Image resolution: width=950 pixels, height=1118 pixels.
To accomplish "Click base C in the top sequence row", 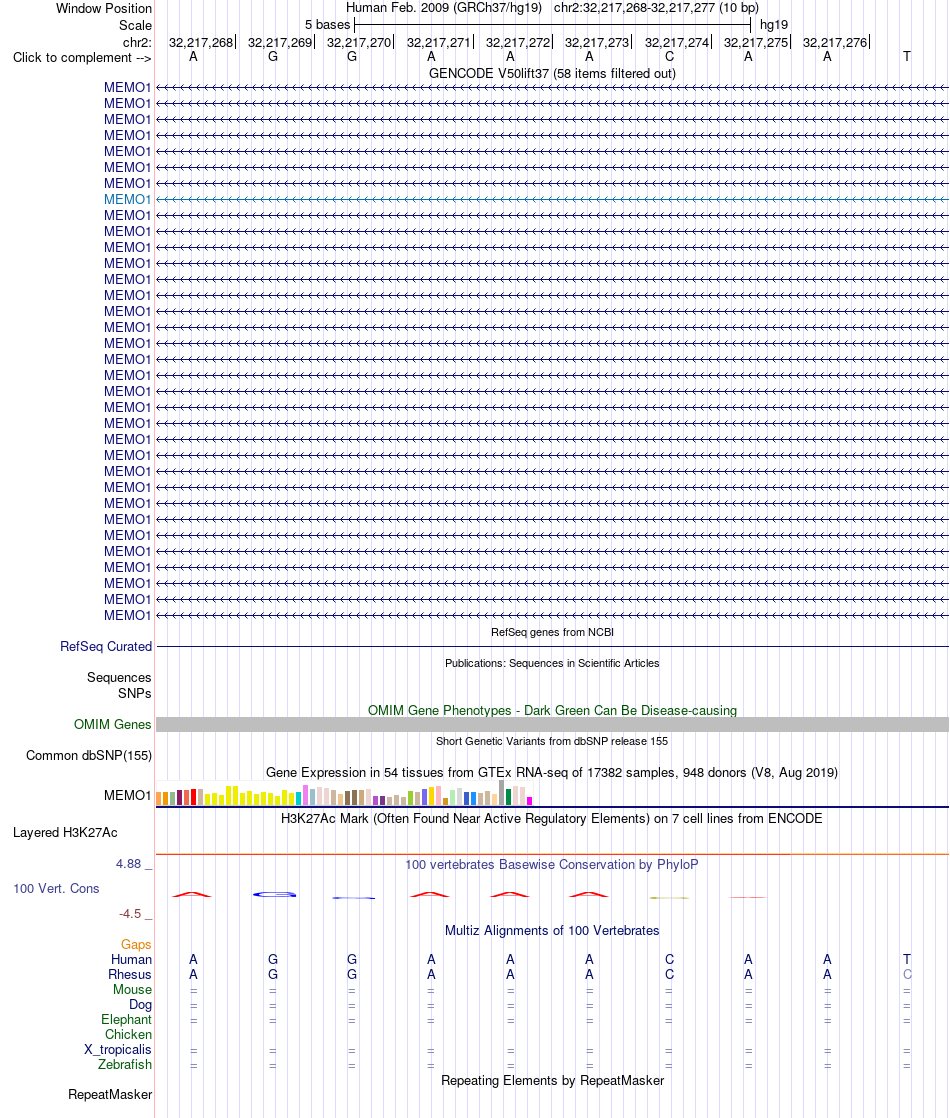I will click(669, 56).
